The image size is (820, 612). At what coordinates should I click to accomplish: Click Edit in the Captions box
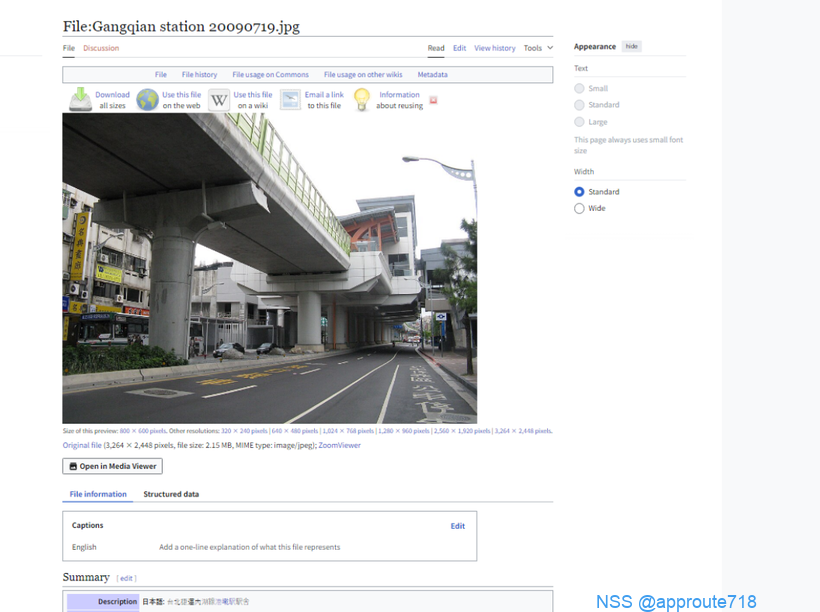coord(458,526)
